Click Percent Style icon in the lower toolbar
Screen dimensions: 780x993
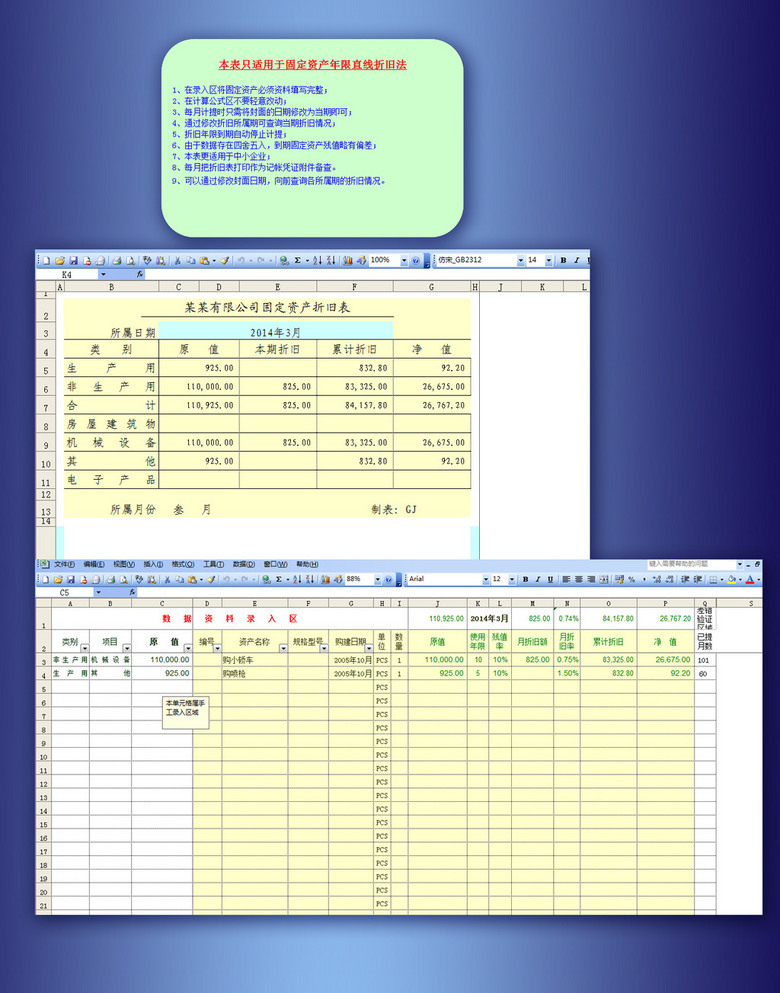[631, 579]
